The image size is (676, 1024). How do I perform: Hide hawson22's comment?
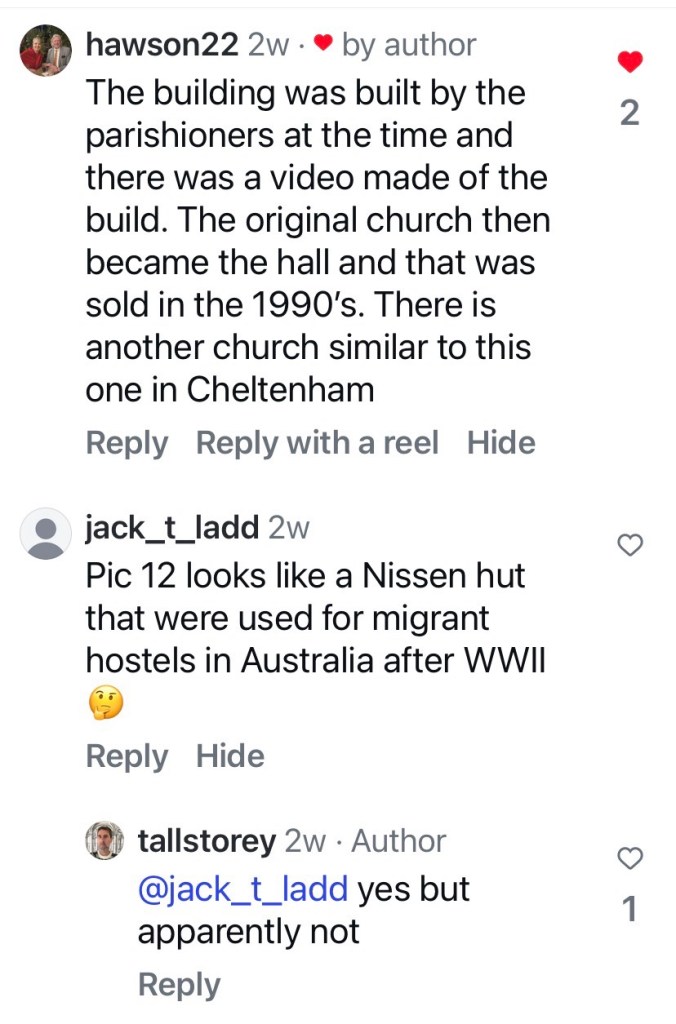501,443
